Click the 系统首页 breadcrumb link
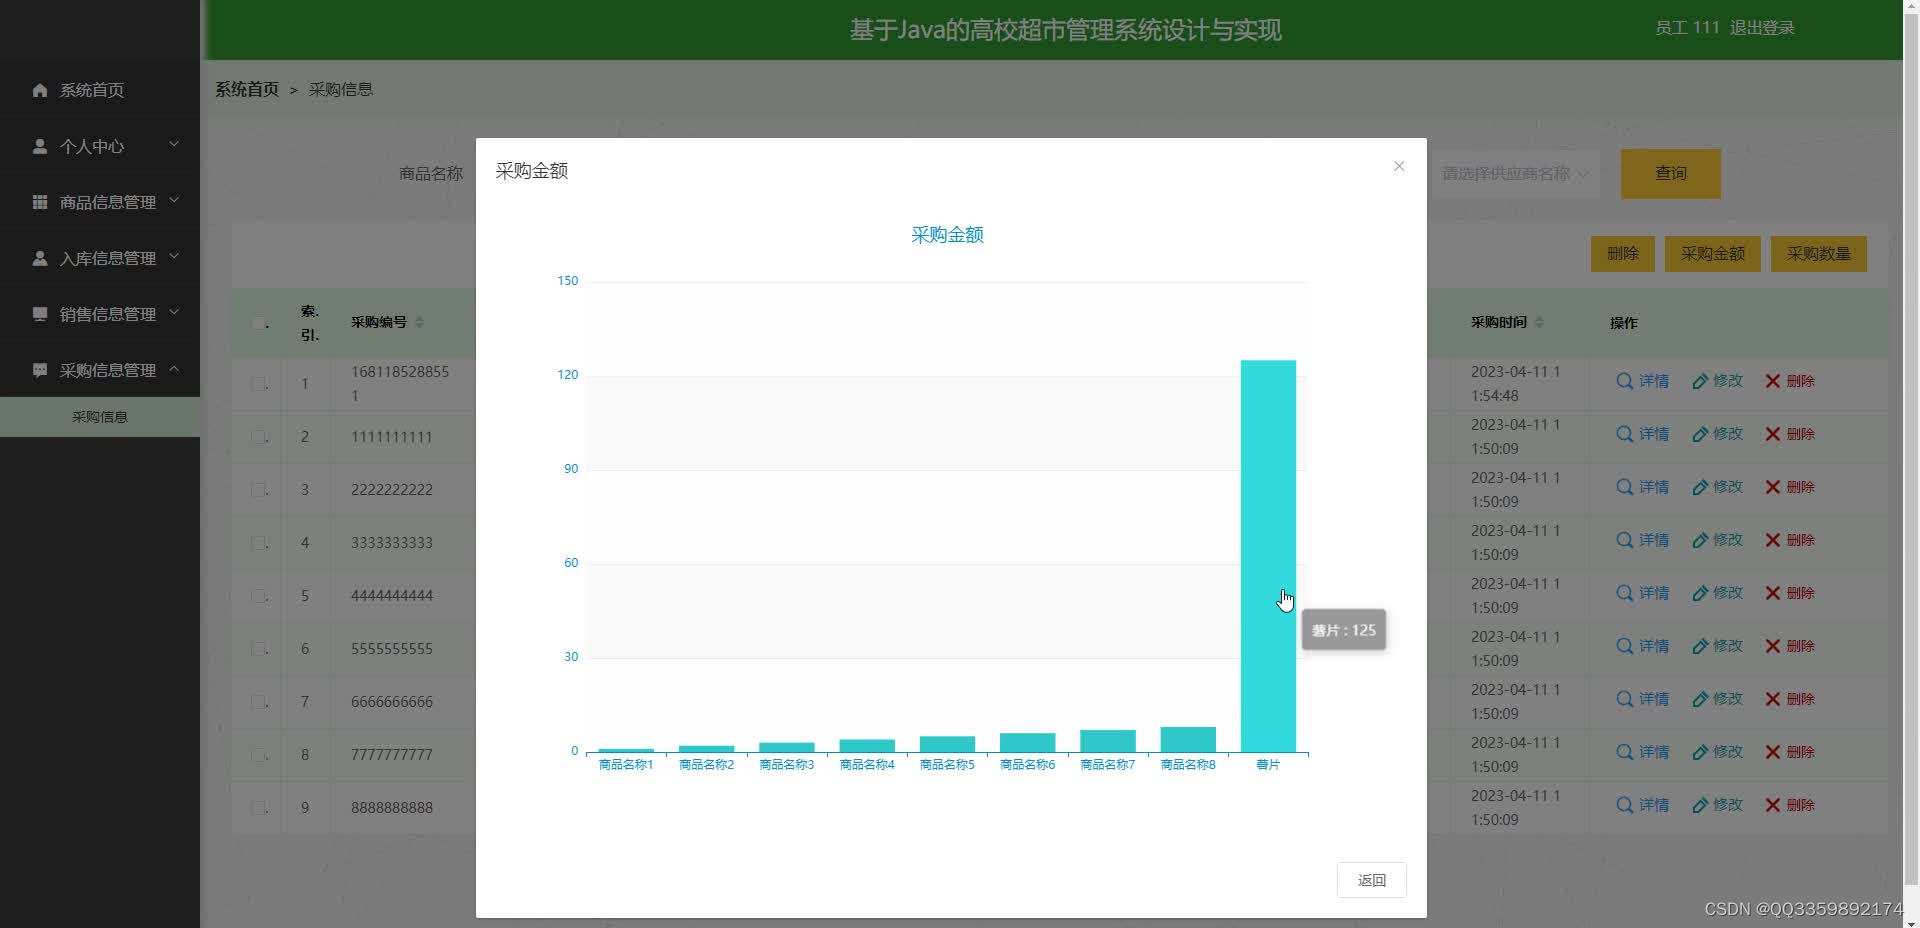Viewport: 1920px width, 928px height. point(247,89)
